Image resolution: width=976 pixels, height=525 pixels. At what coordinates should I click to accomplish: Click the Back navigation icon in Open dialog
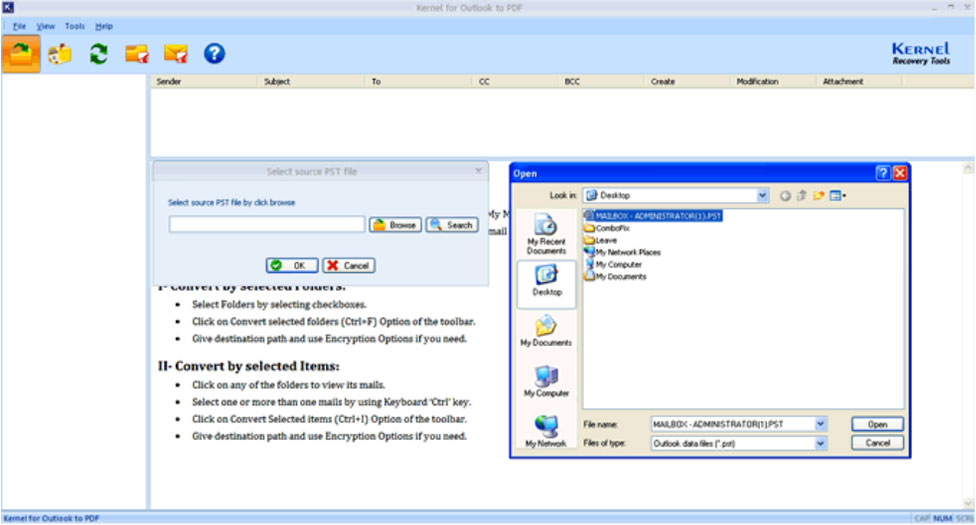(x=785, y=196)
